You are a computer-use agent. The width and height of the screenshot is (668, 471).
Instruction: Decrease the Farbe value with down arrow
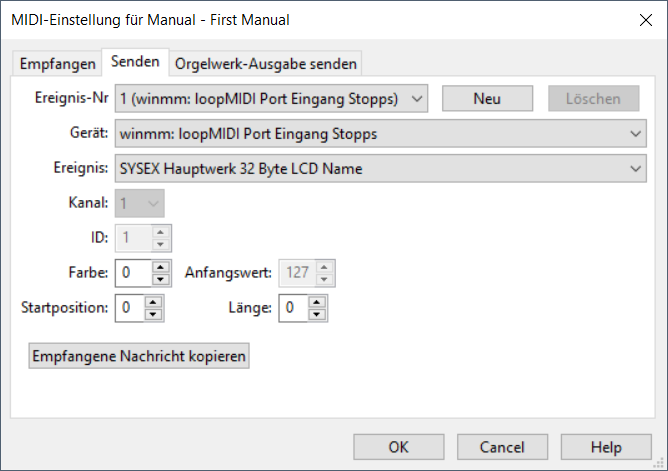[x=161, y=278]
